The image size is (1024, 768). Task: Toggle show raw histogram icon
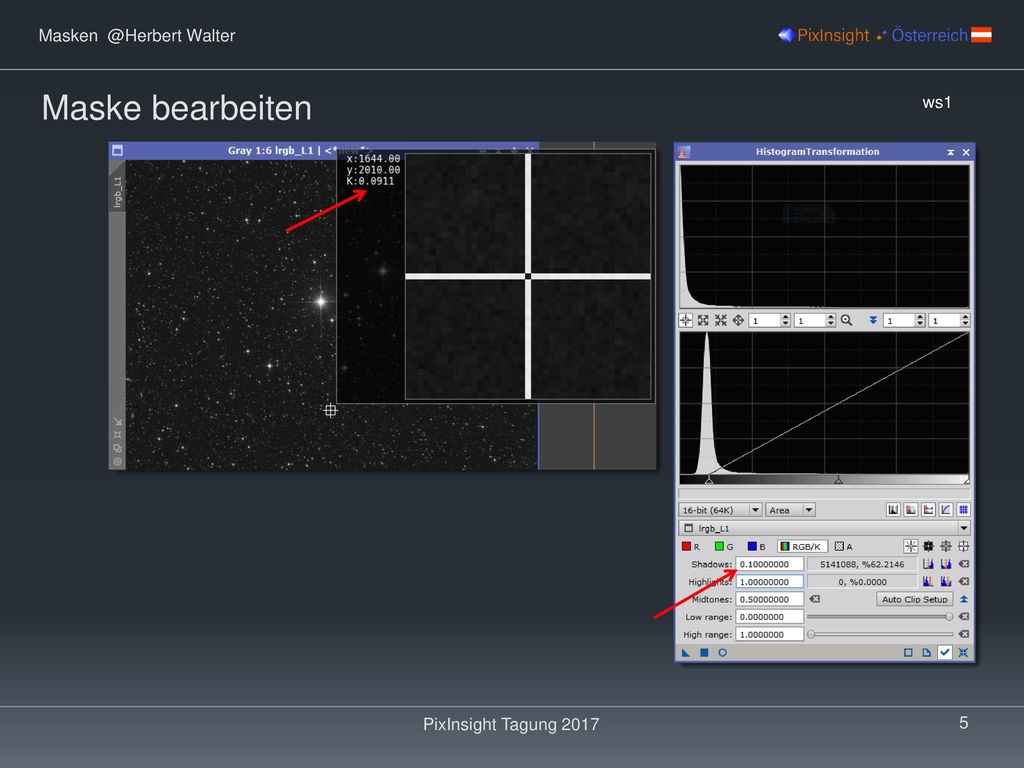click(893, 509)
